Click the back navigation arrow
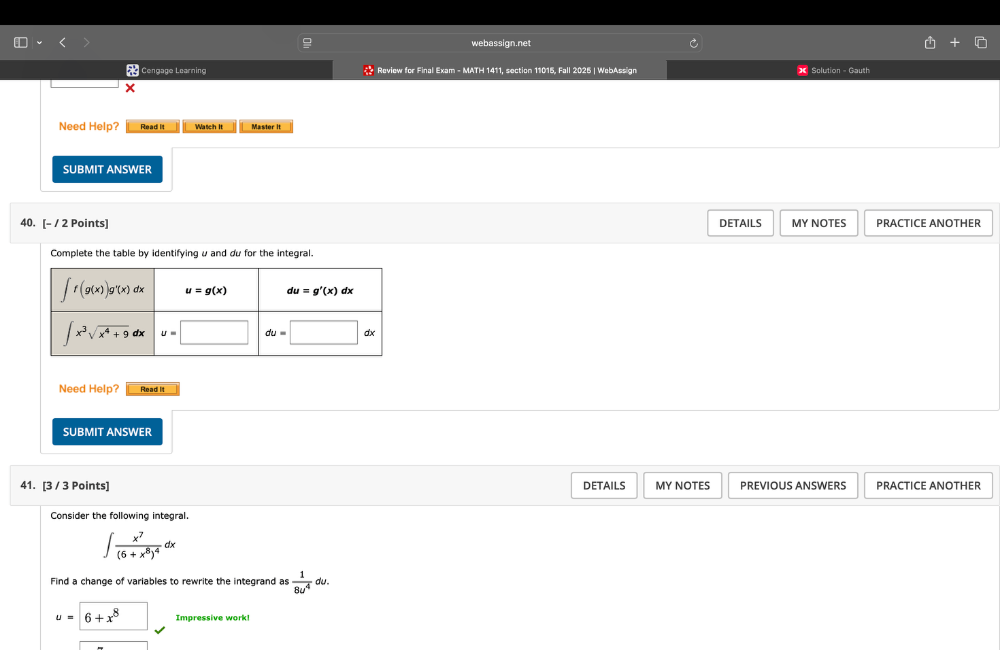Viewport: 1000px width, 650px height. [61, 43]
